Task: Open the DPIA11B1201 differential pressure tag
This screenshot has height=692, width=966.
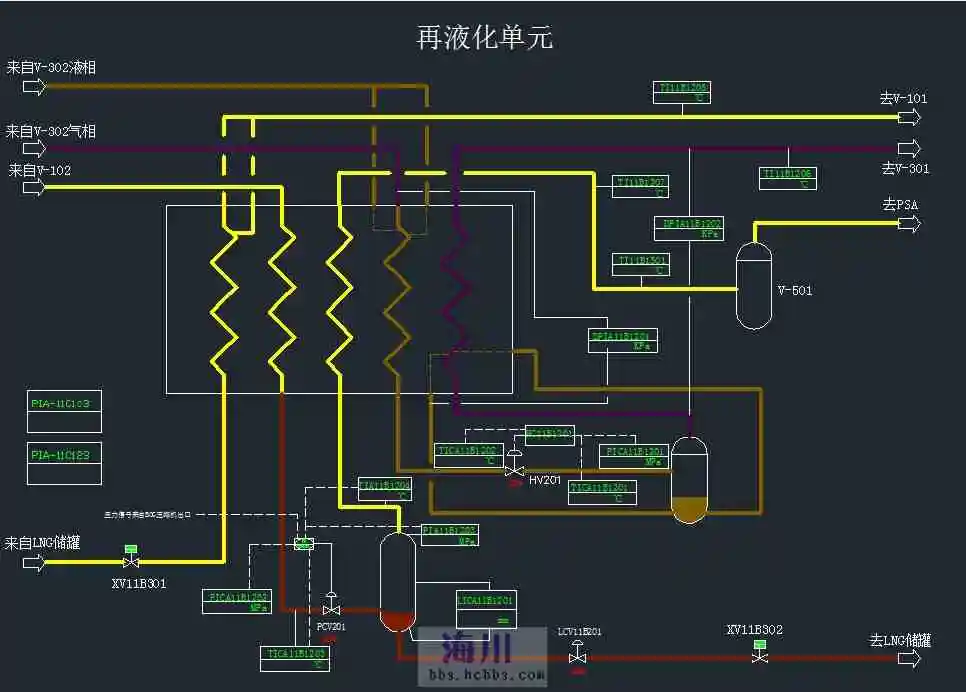Action: pos(623,341)
